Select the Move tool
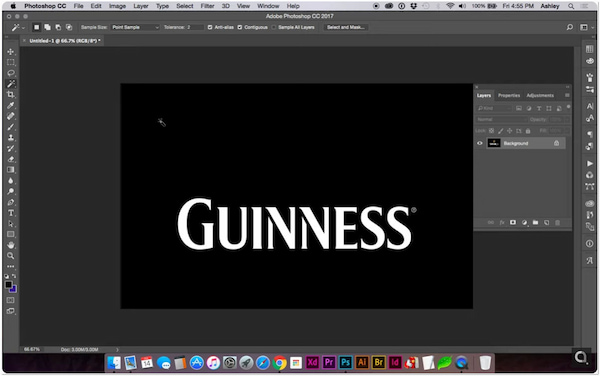This screenshot has height=376, width=600. 11,52
